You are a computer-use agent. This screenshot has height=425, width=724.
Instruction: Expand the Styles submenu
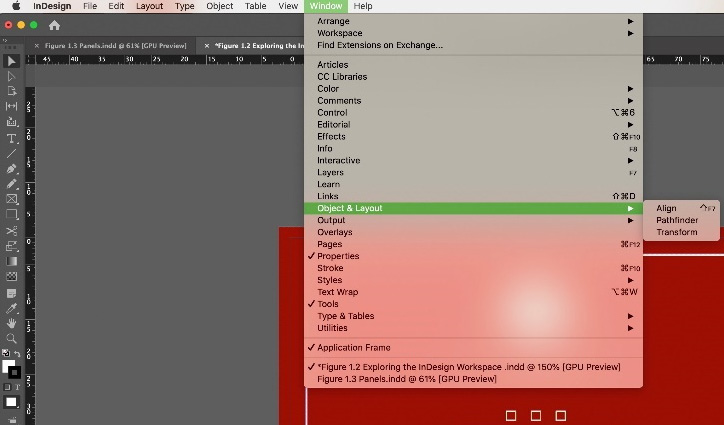point(473,280)
